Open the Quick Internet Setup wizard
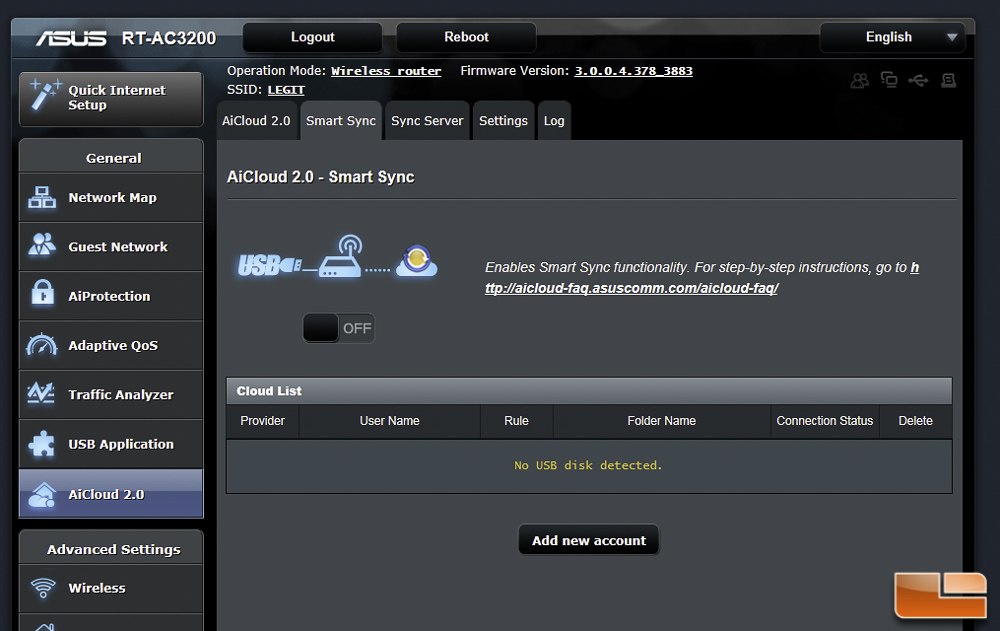 (111, 98)
